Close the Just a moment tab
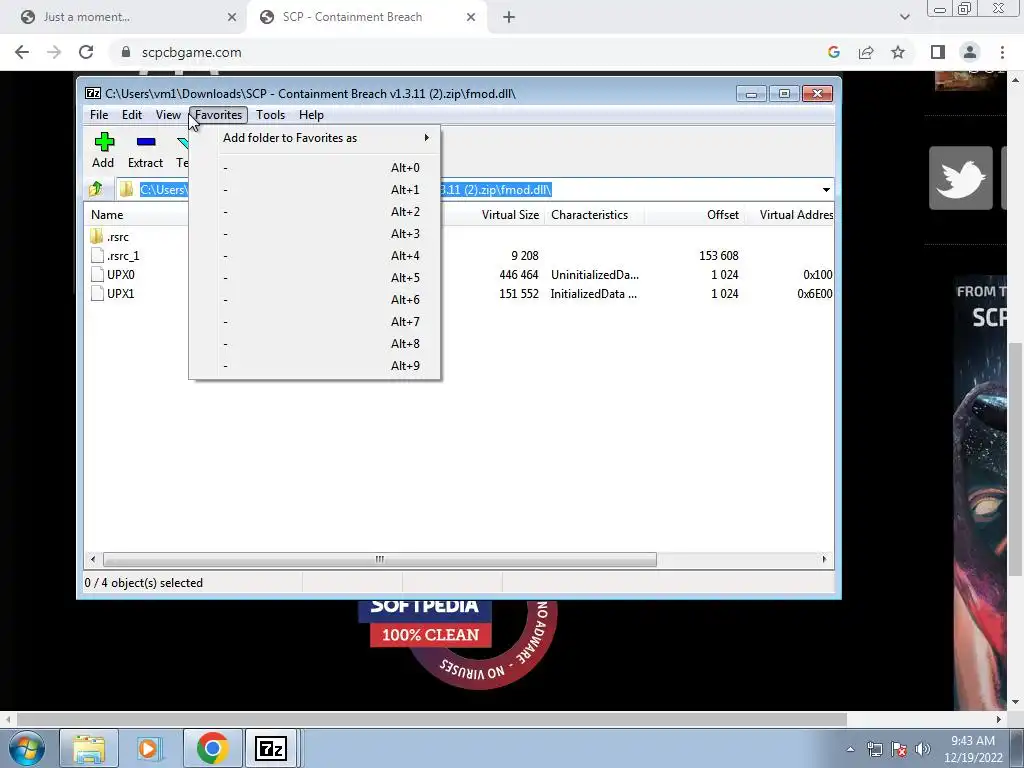This screenshot has width=1024, height=768. click(x=232, y=18)
